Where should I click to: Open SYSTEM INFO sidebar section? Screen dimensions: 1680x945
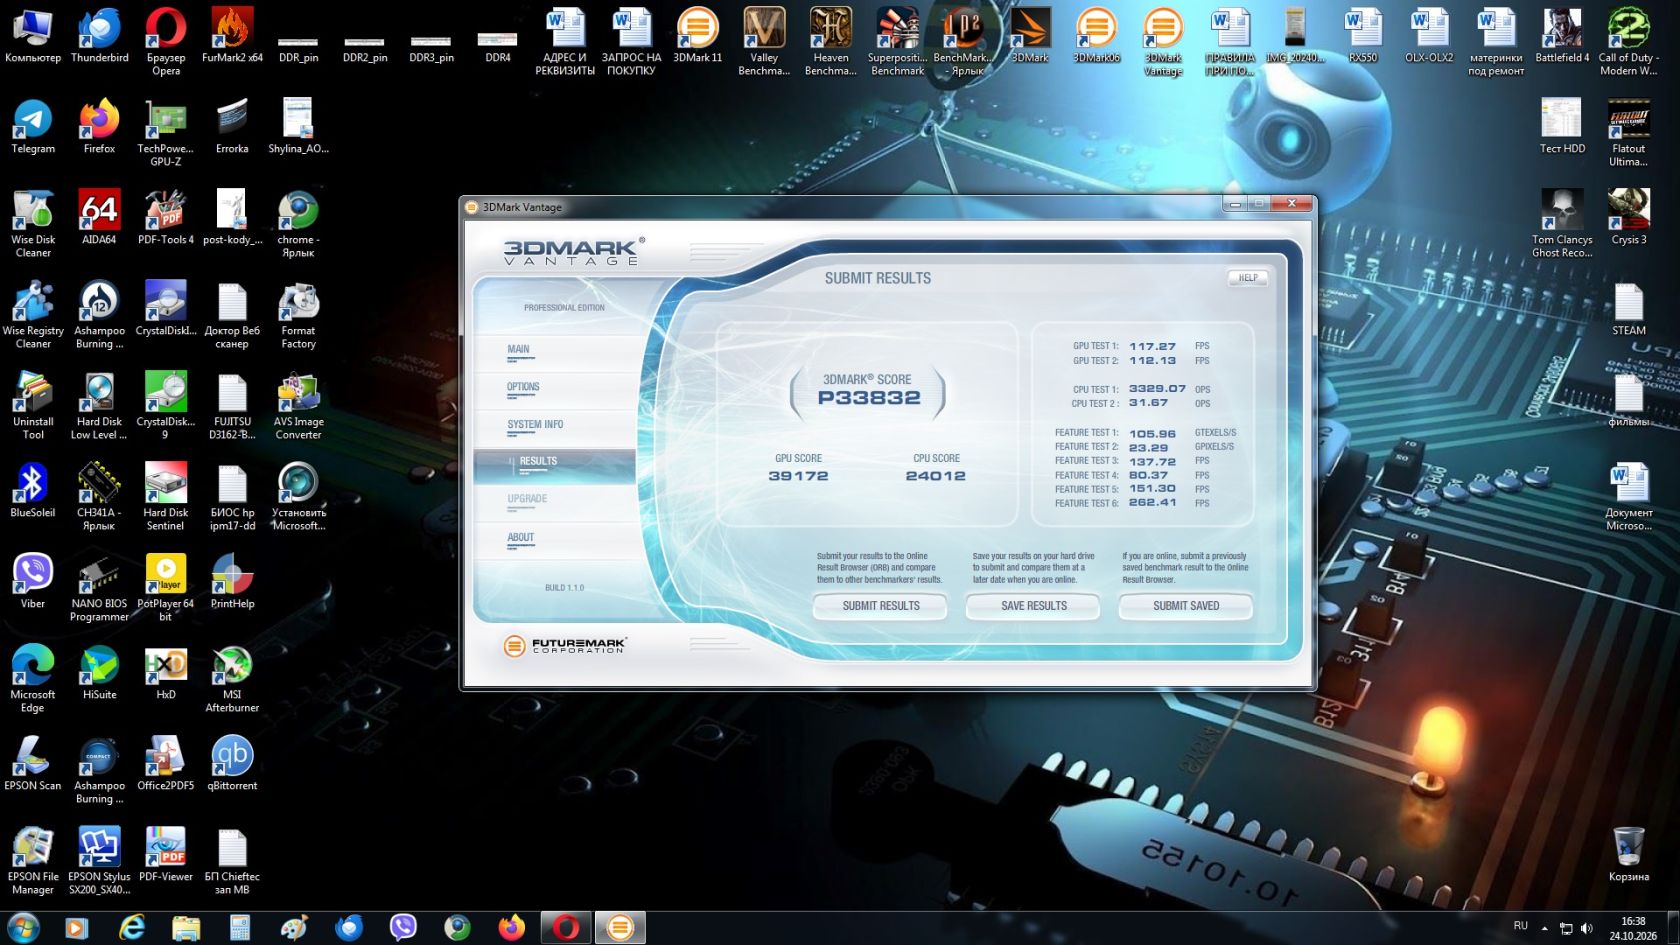pos(535,425)
